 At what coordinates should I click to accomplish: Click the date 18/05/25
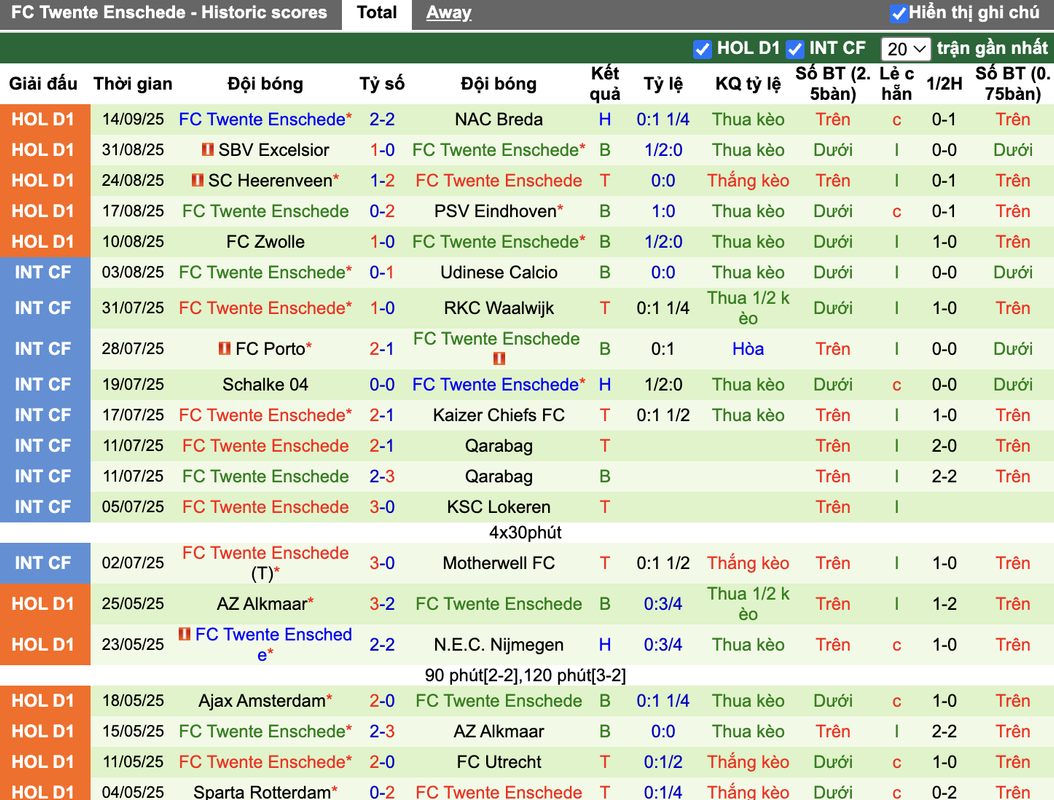(133, 701)
